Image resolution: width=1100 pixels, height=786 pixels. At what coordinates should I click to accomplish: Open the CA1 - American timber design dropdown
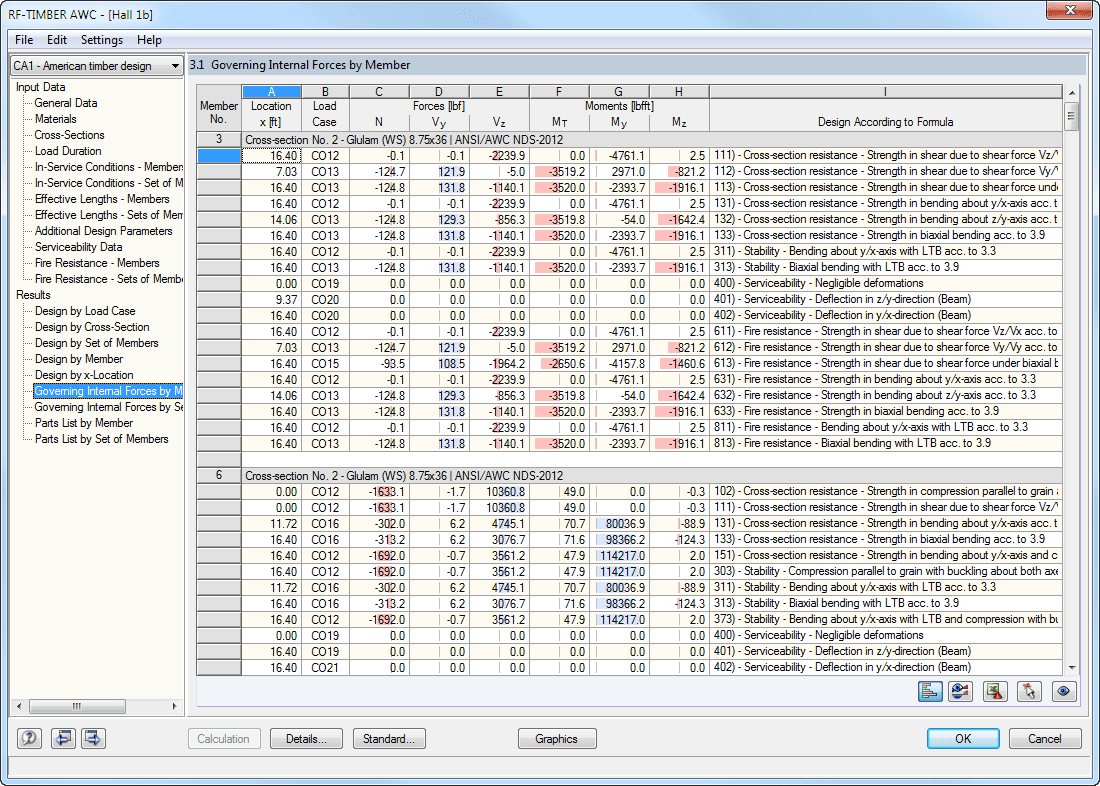click(97, 66)
